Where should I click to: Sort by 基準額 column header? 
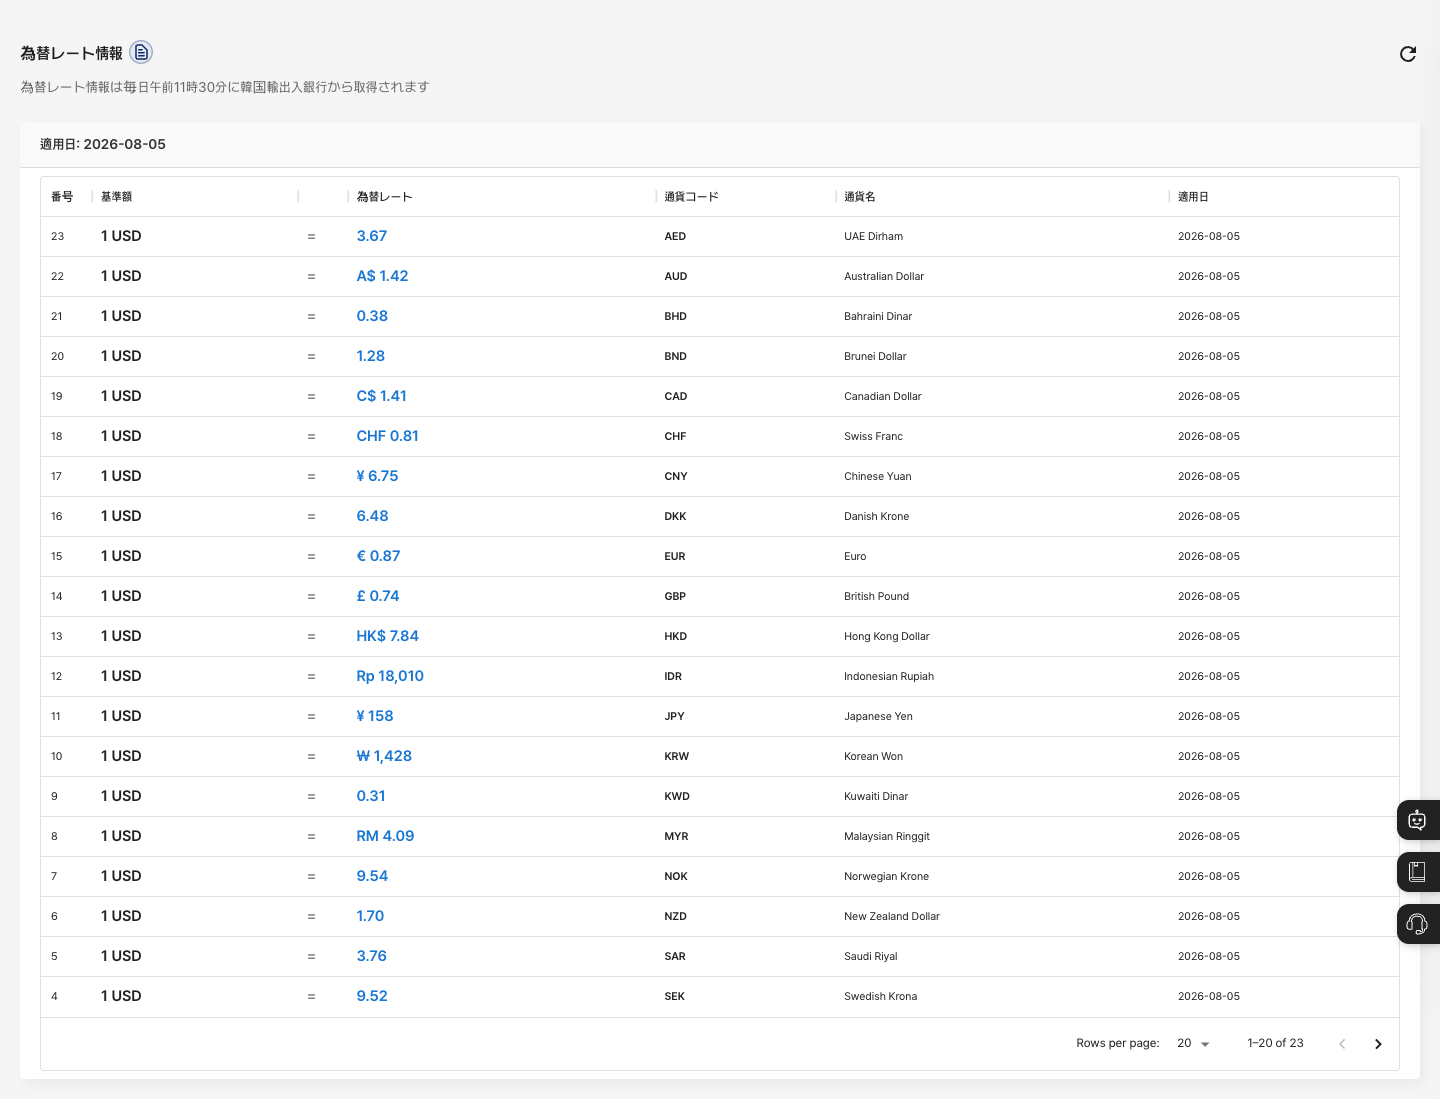(116, 197)
